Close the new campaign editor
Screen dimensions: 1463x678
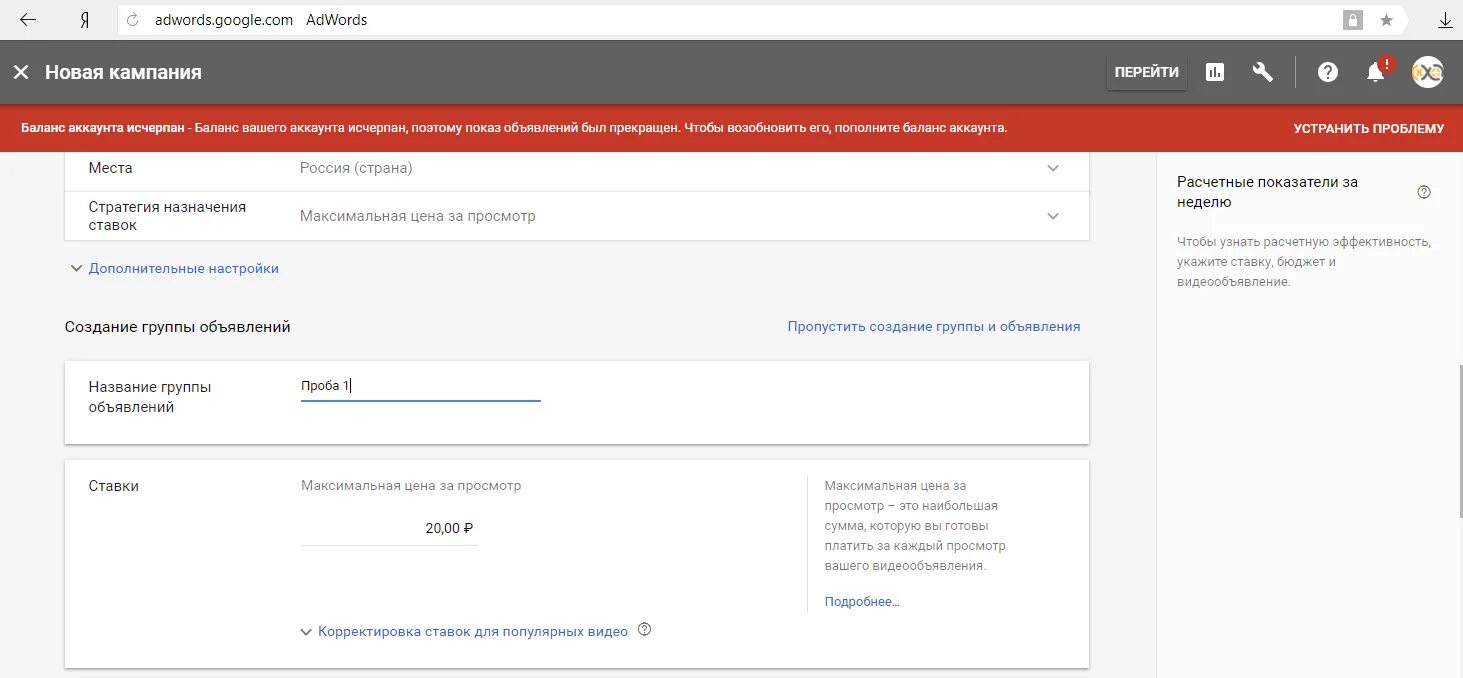[x=21, y=72]
